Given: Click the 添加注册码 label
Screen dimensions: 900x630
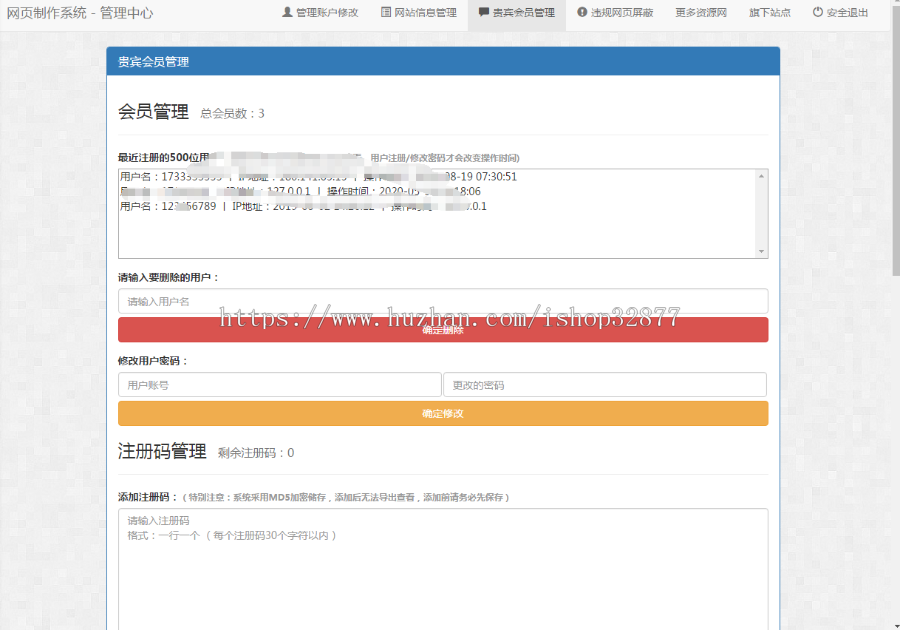Looking at the screenshot, I should click(148, 497).
